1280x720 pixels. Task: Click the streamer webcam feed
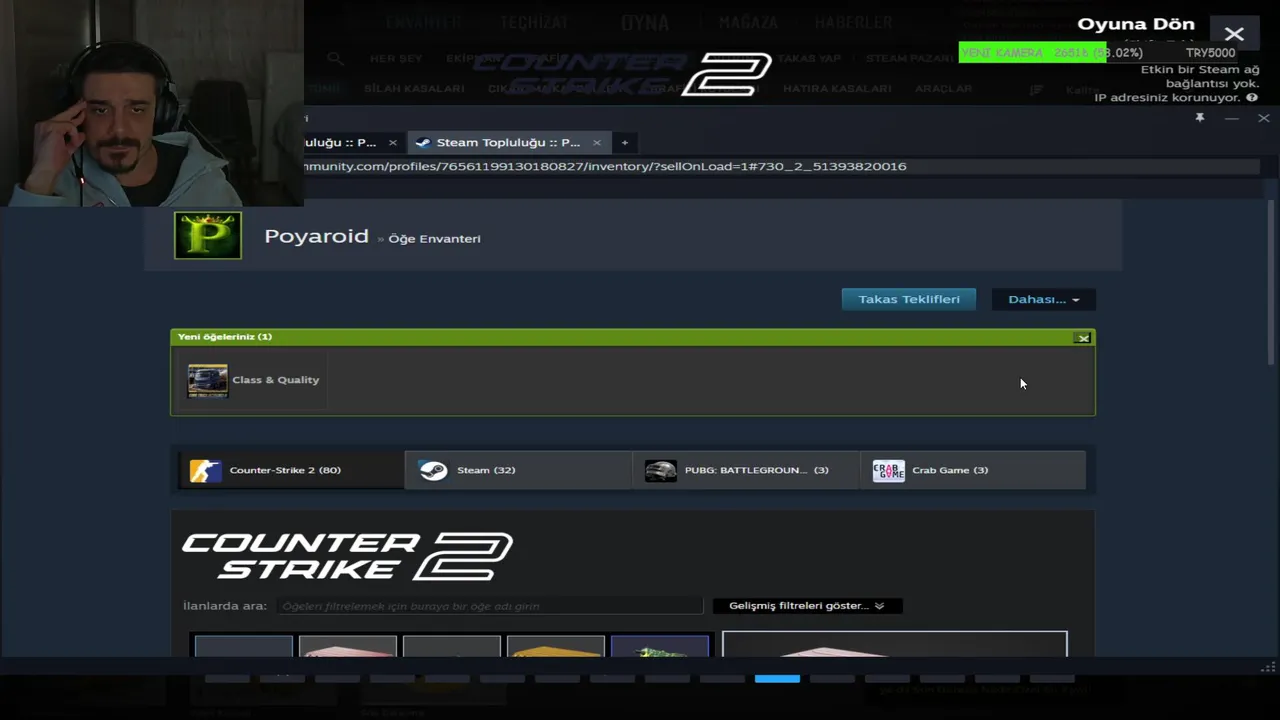[152, 103]
